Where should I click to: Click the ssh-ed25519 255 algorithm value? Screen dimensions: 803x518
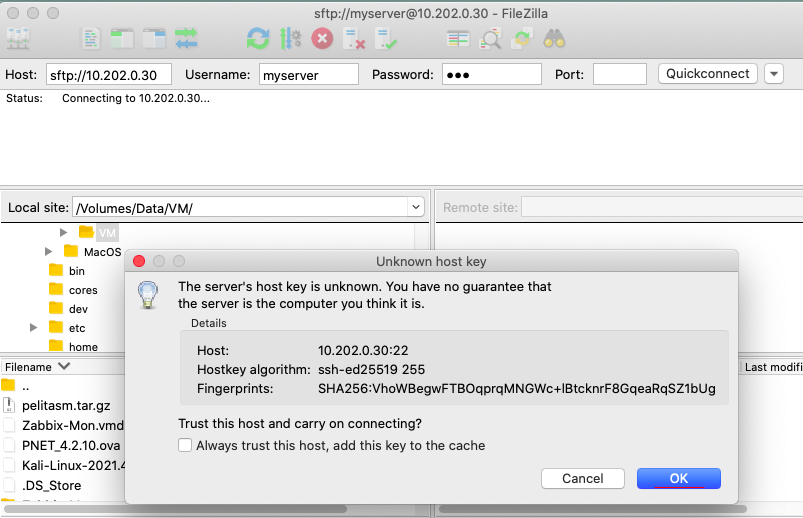coord(371,369)
